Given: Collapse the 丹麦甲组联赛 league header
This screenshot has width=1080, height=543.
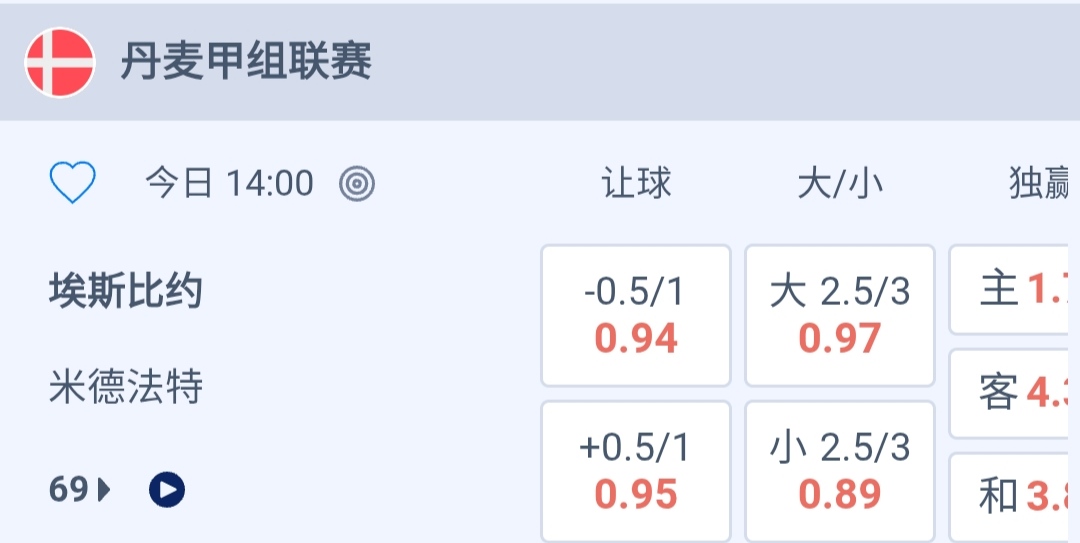Looking at the screenshot, I should tap(246, 62).
